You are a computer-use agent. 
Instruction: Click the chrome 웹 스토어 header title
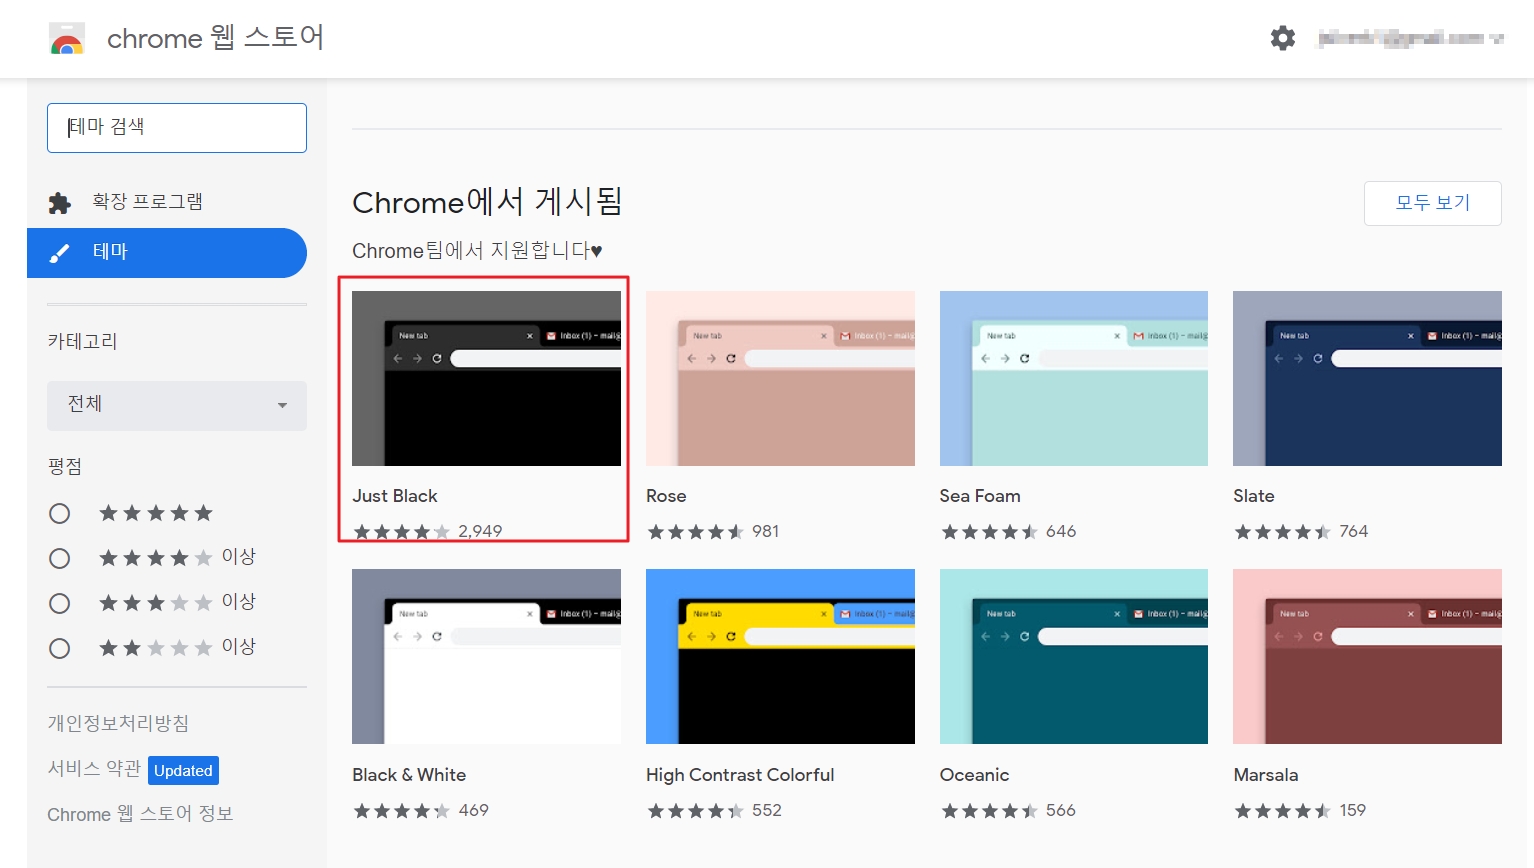(215, 38)
